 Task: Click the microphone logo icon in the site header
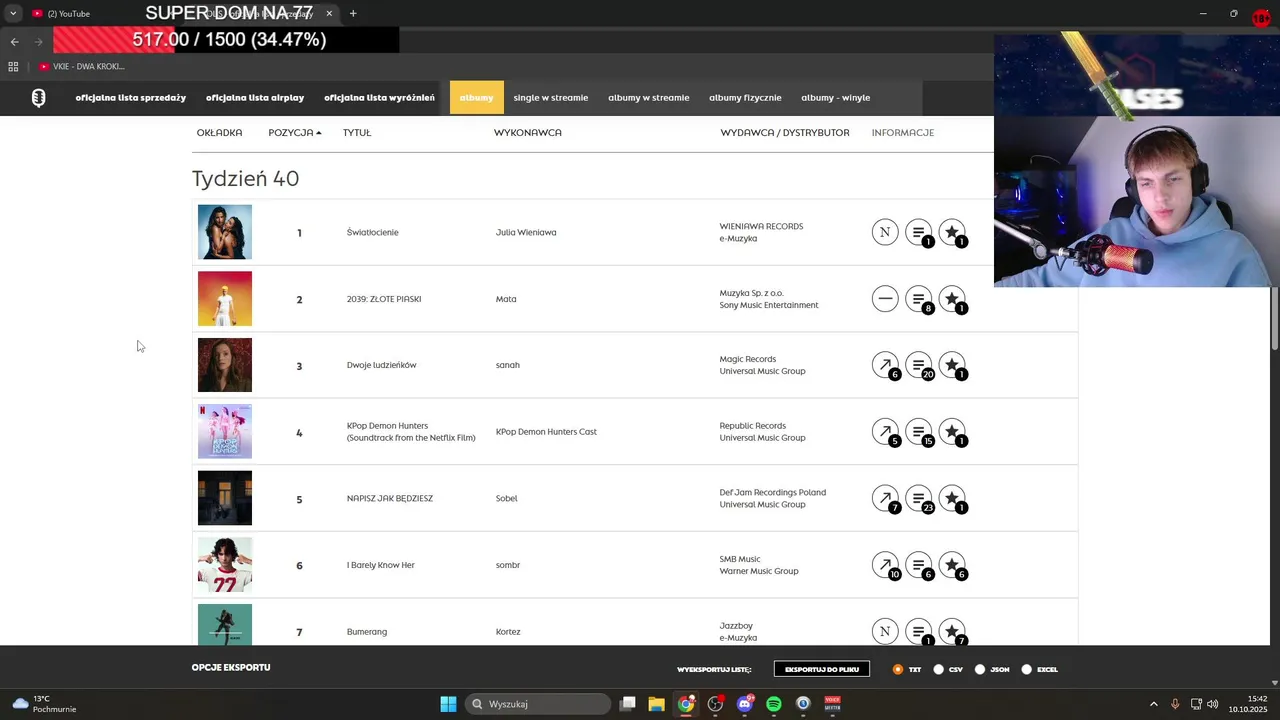[x=38, y=98]
